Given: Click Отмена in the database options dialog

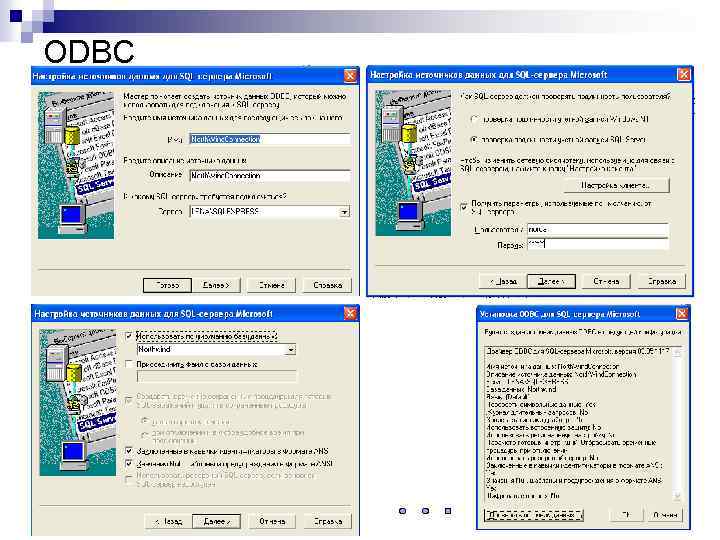Looking at the screenshot, I should tap(272, 522).
